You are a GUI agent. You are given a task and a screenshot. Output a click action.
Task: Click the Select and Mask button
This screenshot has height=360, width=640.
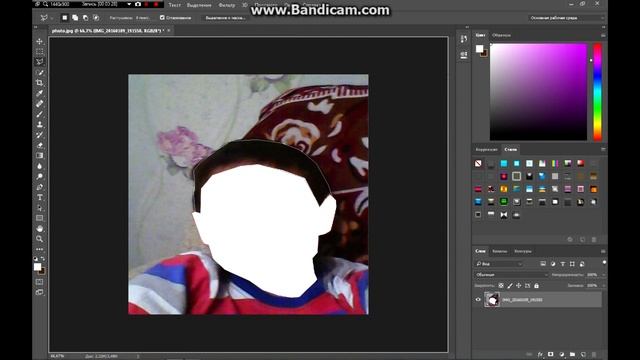point(225,18)
